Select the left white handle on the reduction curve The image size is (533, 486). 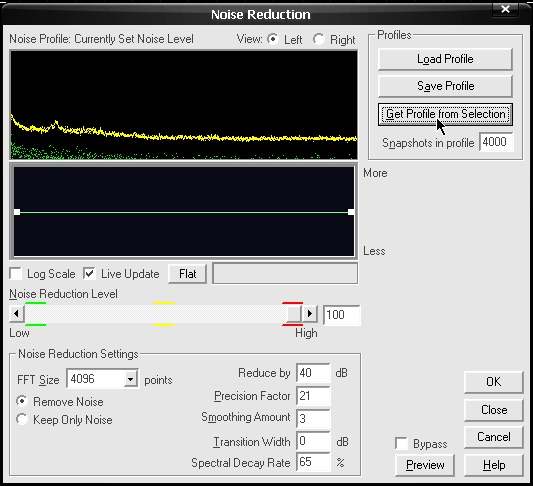click(x=17, y=212)
